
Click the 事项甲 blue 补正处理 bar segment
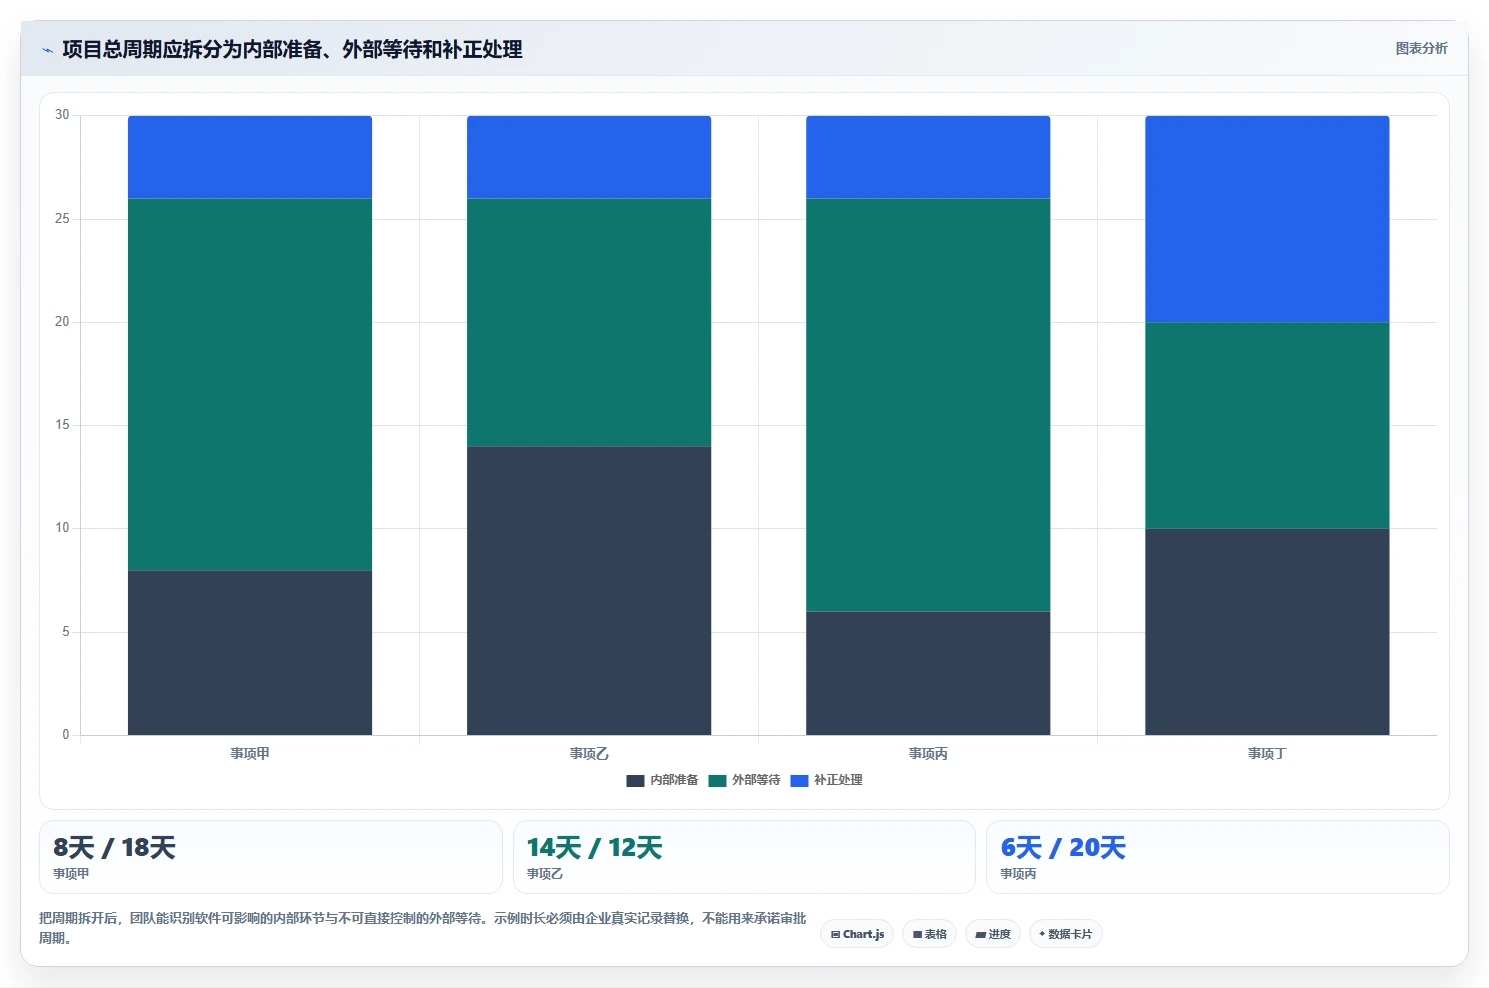(250, 157)
